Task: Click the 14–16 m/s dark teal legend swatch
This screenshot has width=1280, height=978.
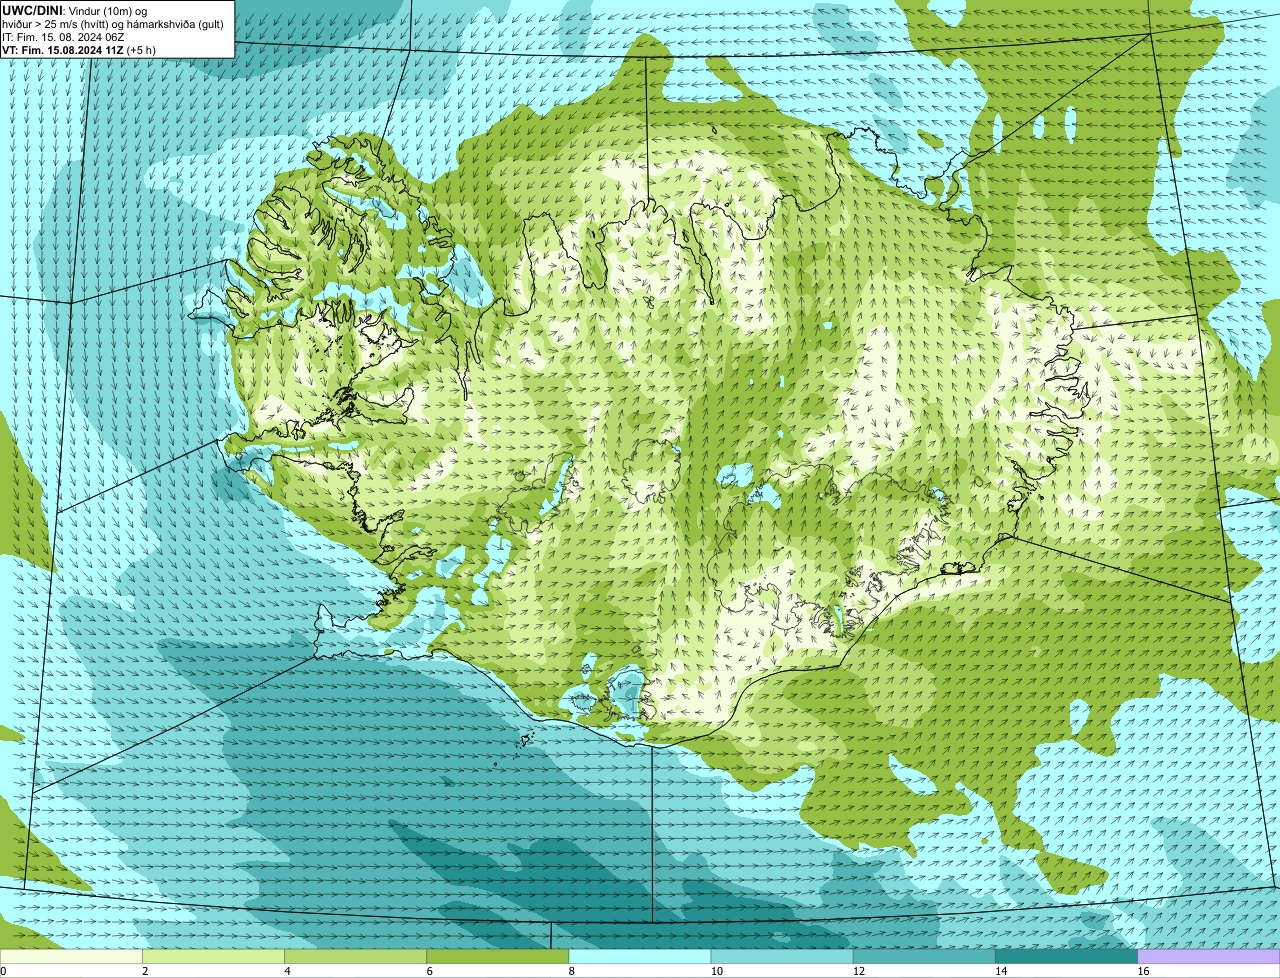Action: [1067, 957]
